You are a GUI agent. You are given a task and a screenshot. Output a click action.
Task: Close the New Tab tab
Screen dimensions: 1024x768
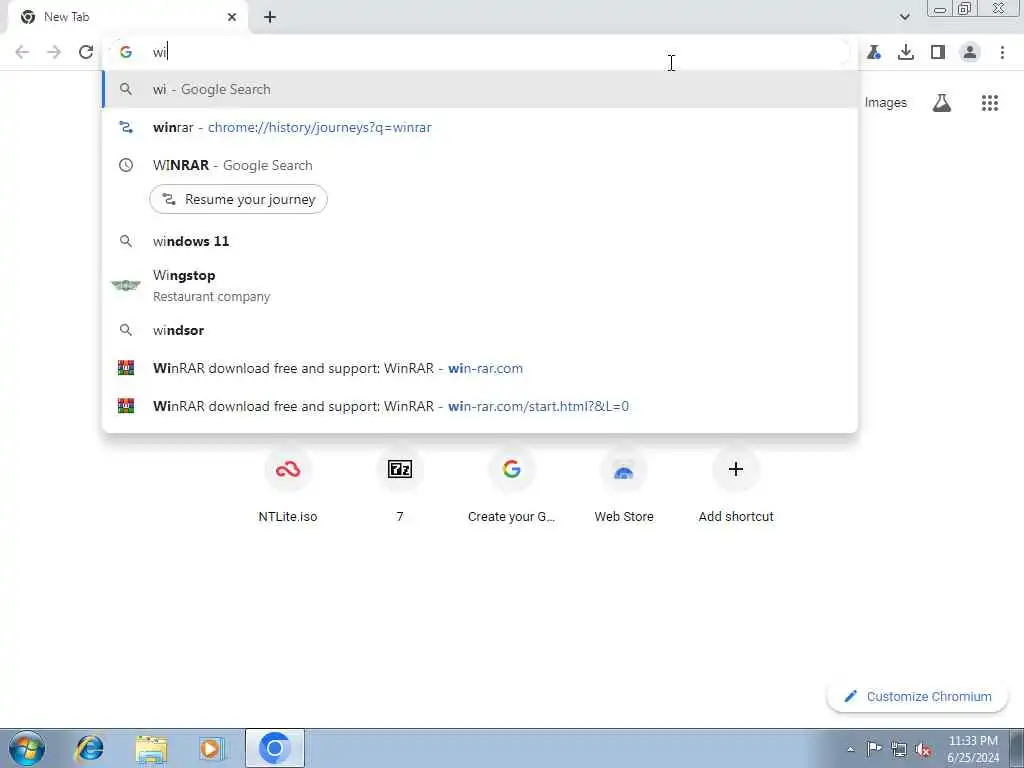[x=232, y=17]
